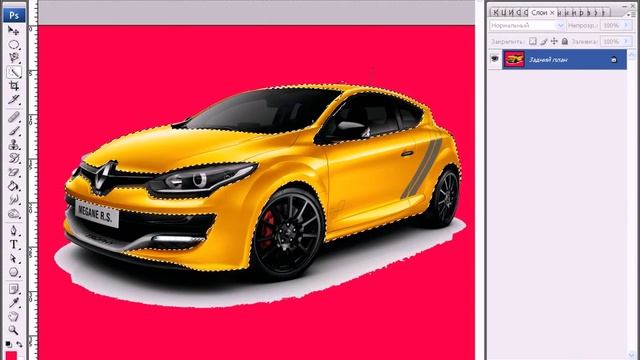Select the History Brush tool
This screenshot has width=640, height=360.
tap(13, 158)
